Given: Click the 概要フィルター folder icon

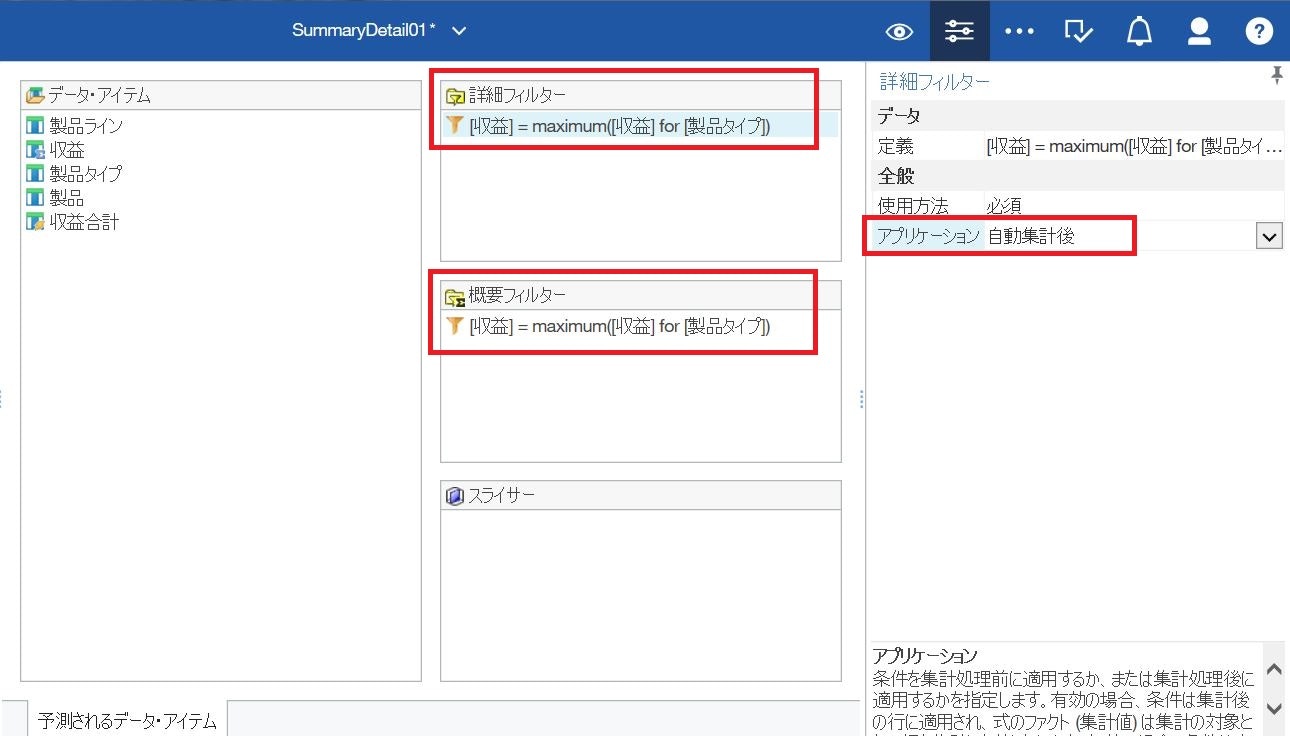Looking at the screenshot, I should click(455, 296).
